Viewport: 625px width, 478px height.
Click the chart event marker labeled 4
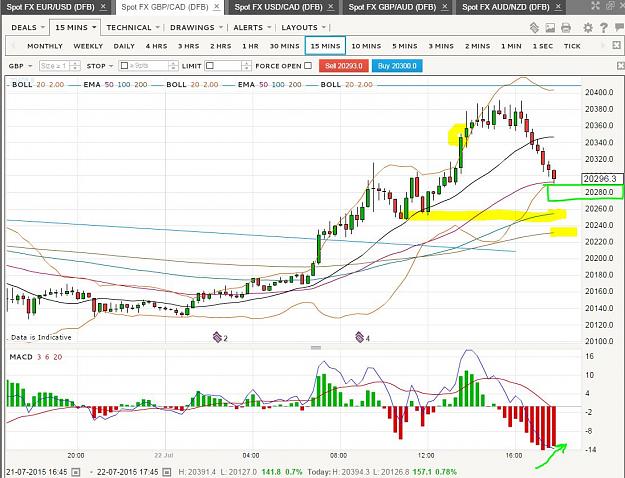(x=362, y=338)
